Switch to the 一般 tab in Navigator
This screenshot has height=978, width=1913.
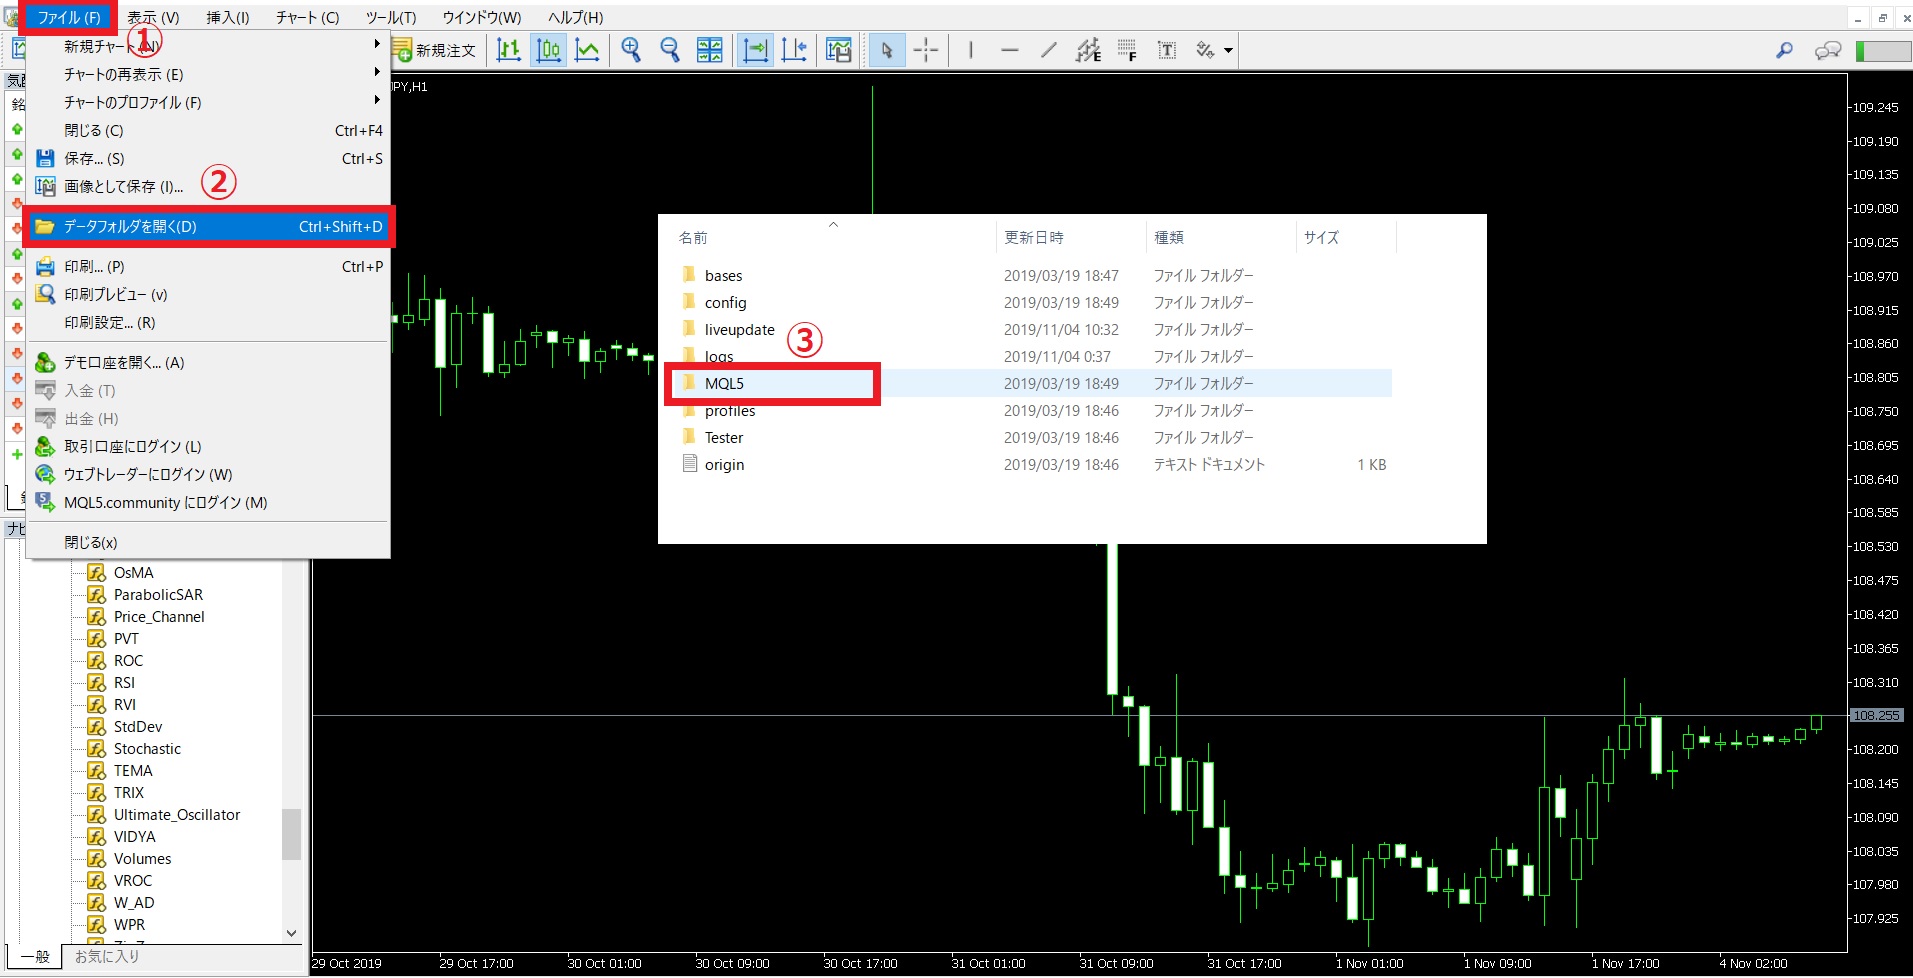point(35,957)
